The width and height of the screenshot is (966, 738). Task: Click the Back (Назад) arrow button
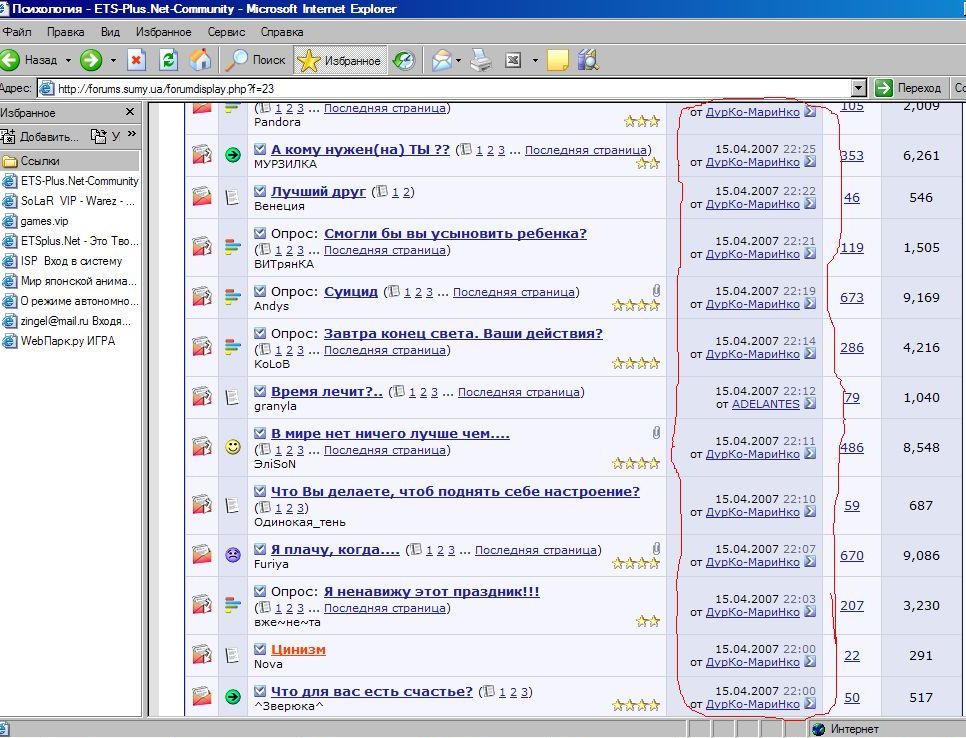(x=30, y=60)
